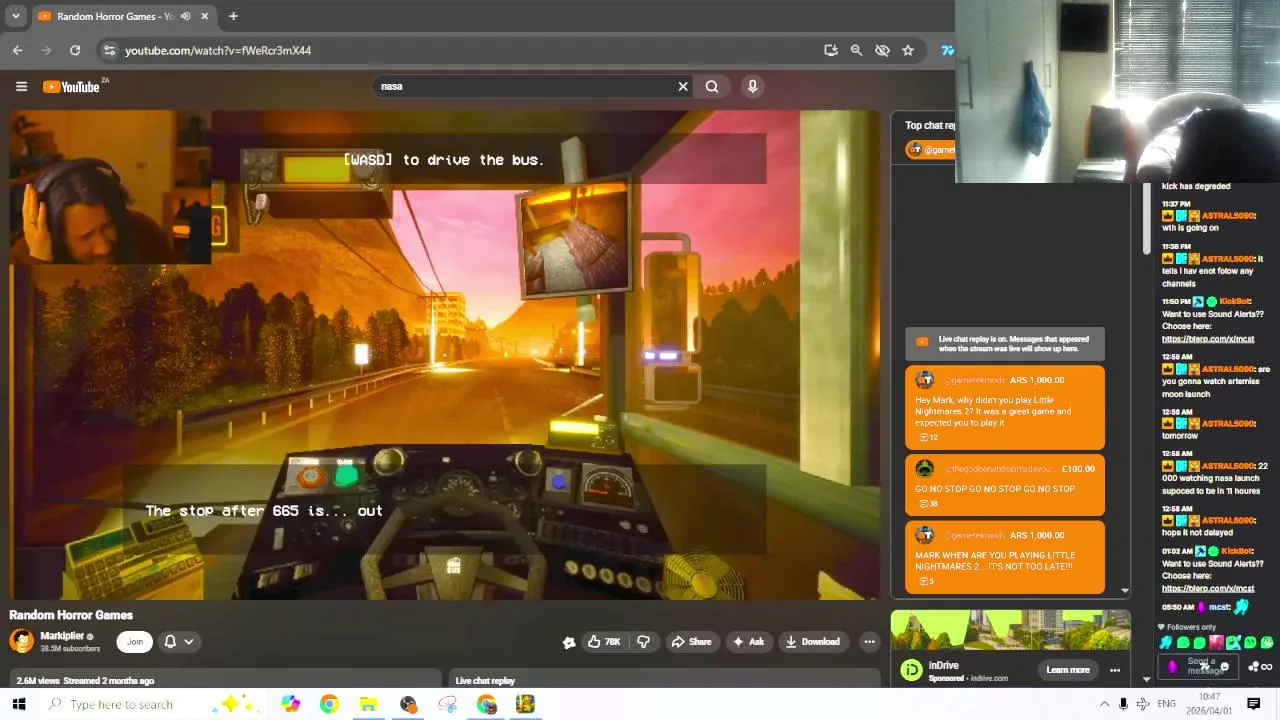
Task: Click the pink gem badge in message box
Action: (1172, 667)
